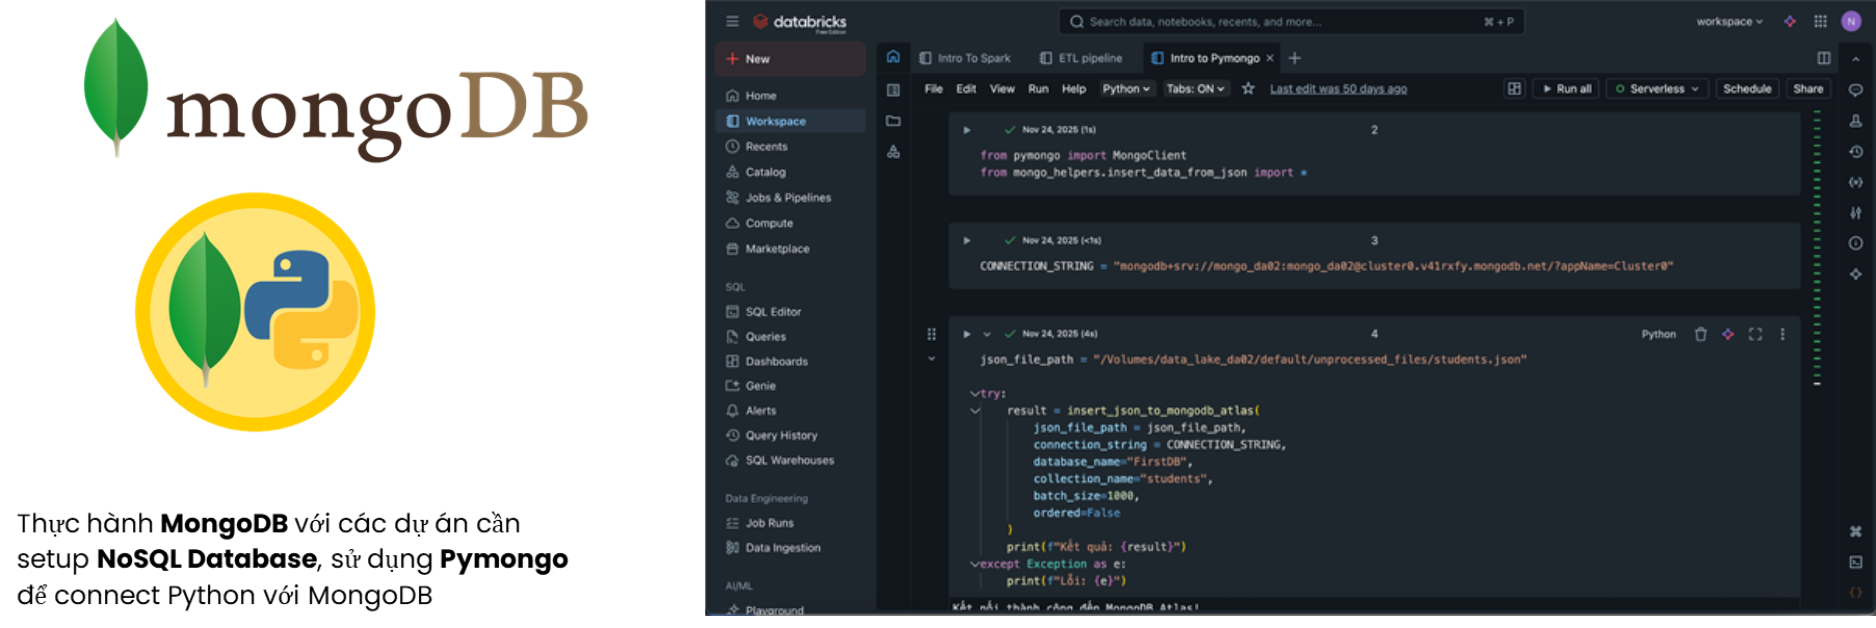Open the comments panel in the right sidebar
The width and height of the screenshot is (1876, 628).
coord(1856,90)
